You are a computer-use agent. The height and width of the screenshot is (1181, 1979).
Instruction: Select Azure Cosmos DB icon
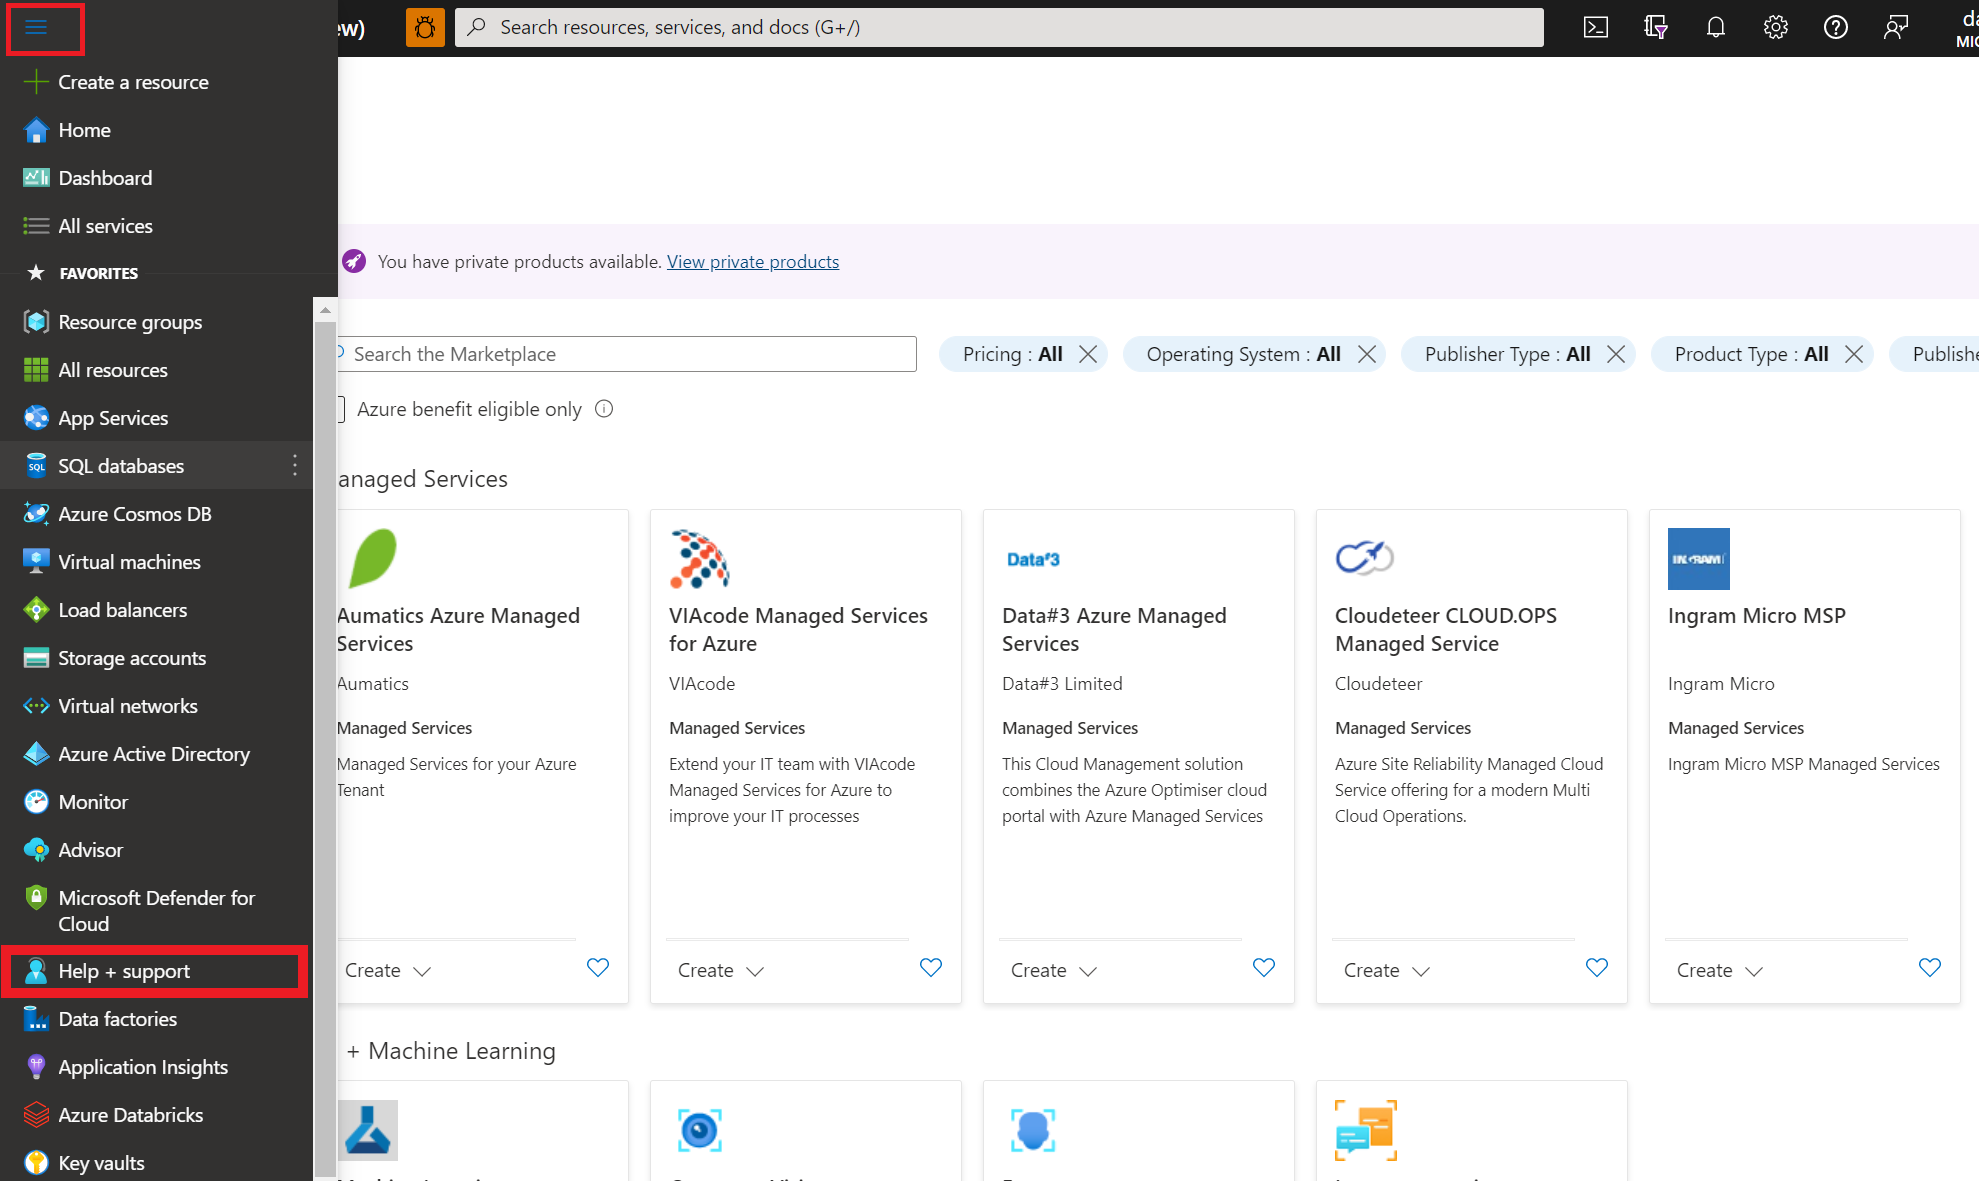coord(35,513)
